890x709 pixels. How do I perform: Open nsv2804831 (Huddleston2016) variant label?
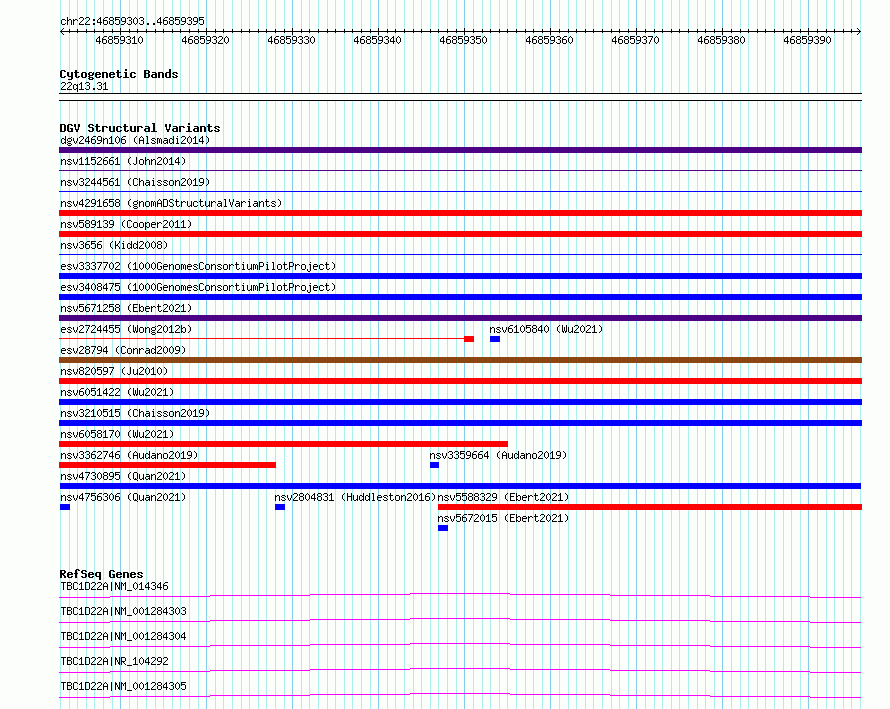(x=355, y=497)
